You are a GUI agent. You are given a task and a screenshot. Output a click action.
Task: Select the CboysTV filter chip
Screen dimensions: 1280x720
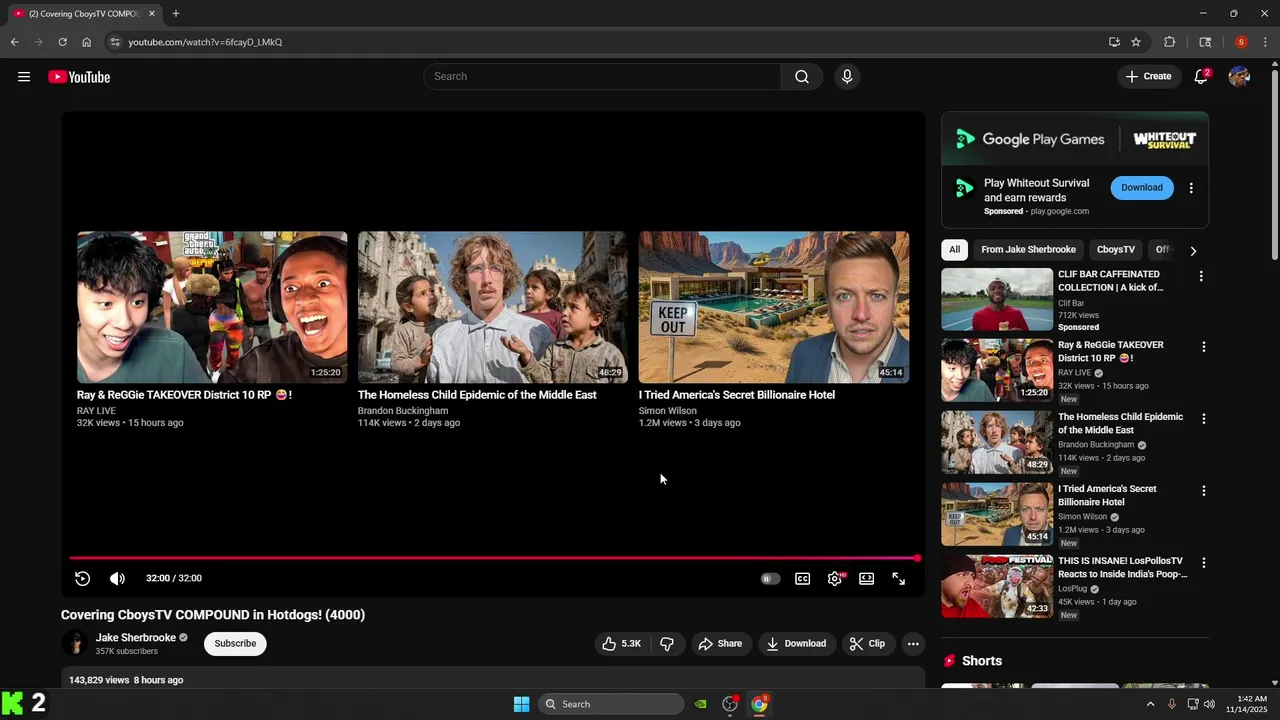tap(1116, 250)
